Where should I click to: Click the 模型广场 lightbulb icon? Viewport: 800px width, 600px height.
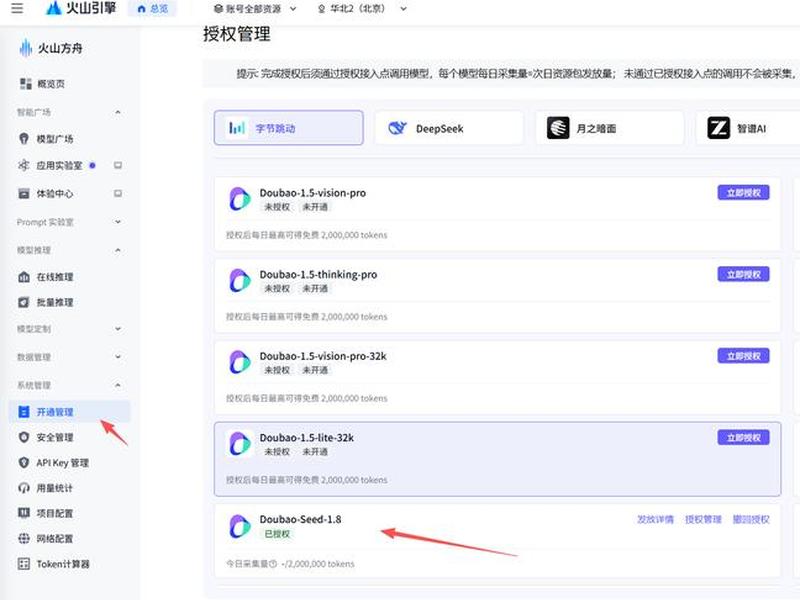click(x=24, y=139)
